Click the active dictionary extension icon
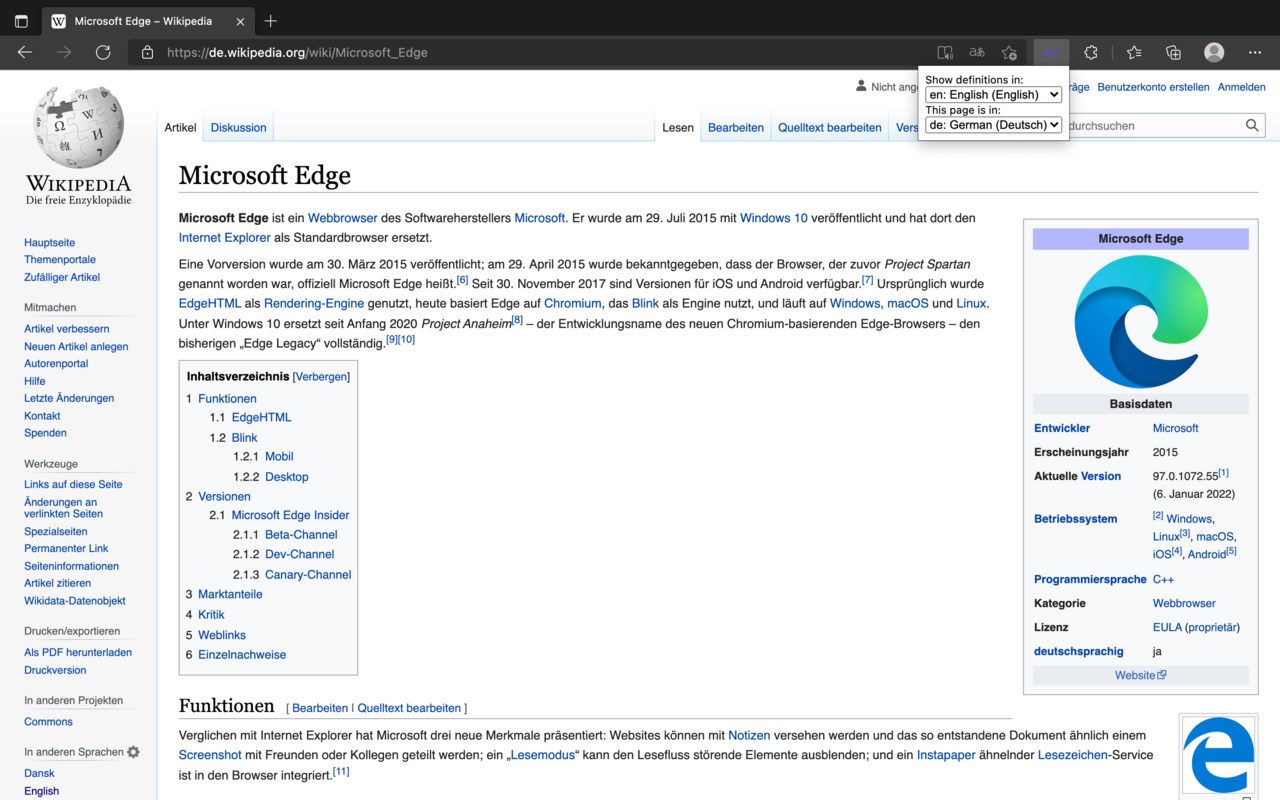 [1051, 53]
